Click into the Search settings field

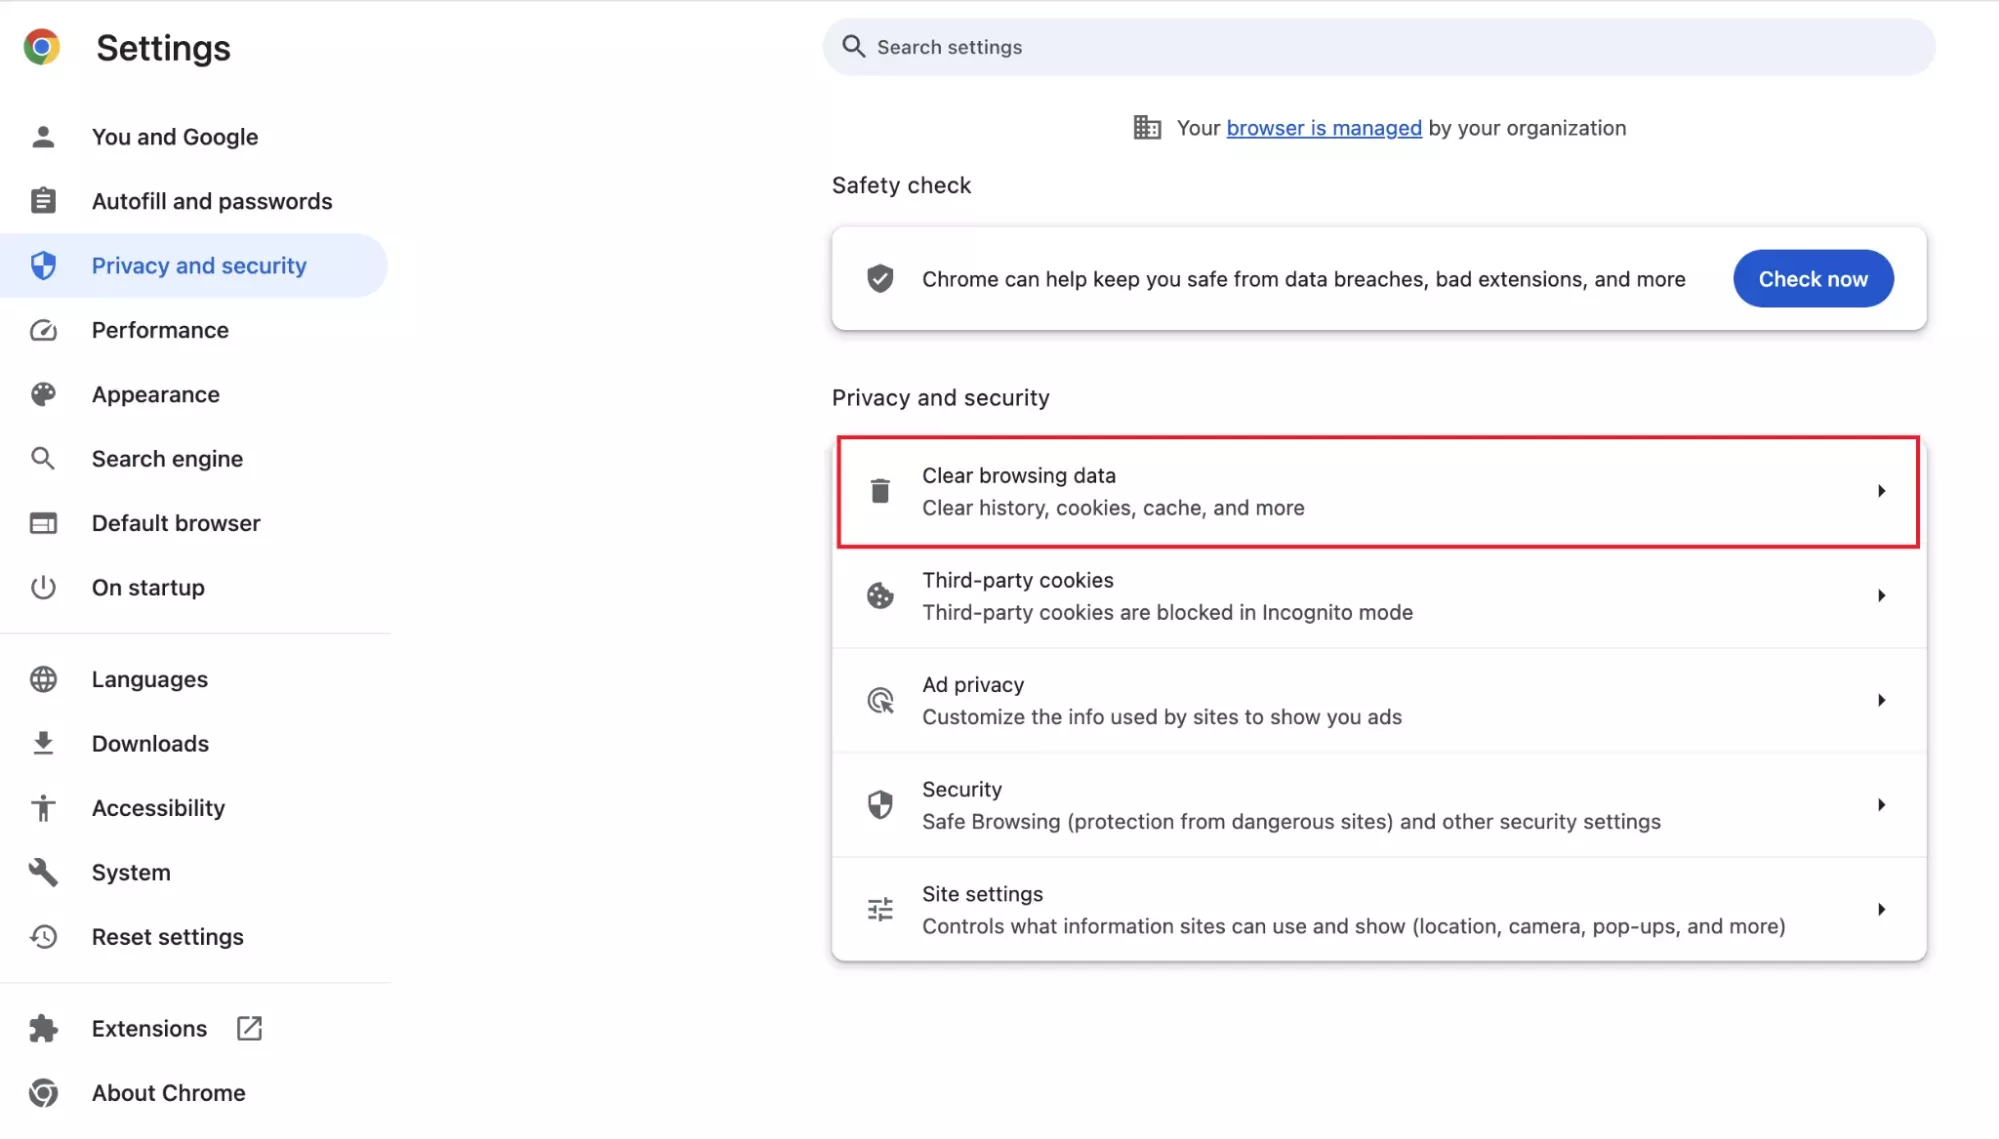pos(1380,47)
